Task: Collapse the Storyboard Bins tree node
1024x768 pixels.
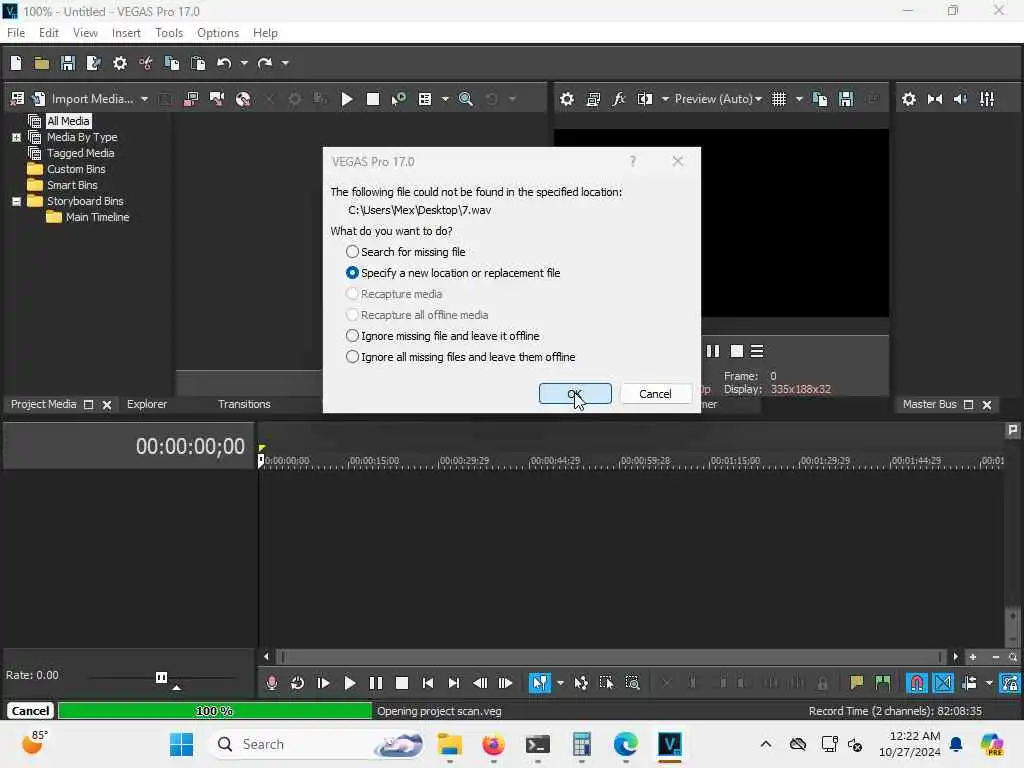Action: coord(16,201)
